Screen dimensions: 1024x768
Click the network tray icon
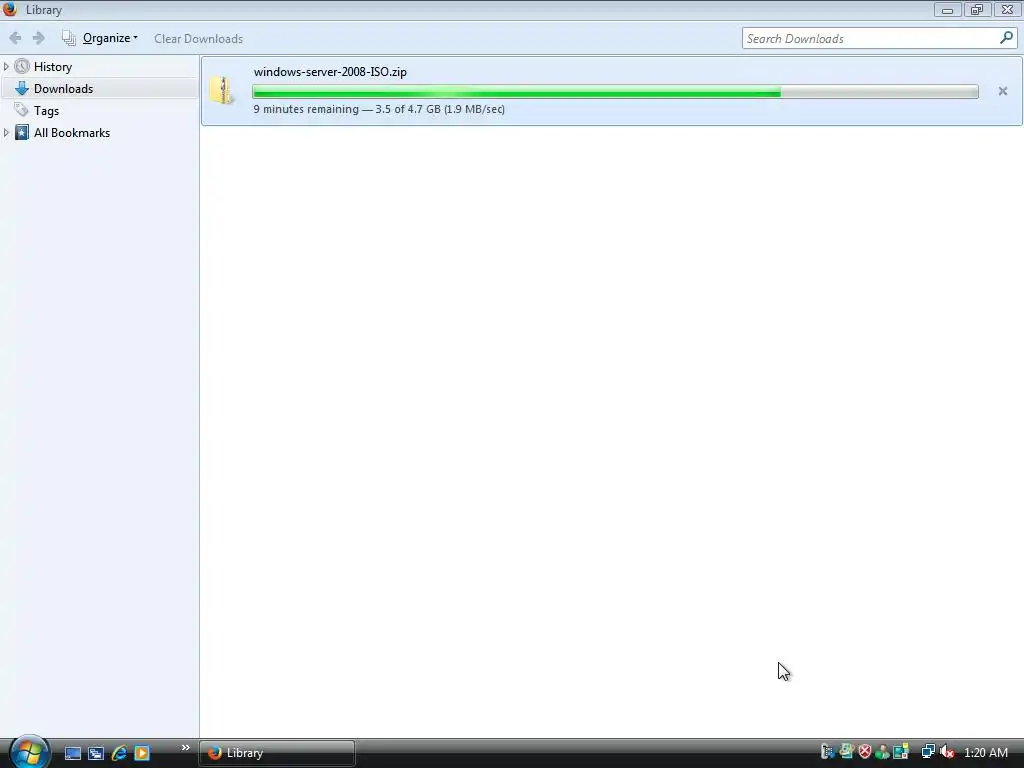pos(927,752)
